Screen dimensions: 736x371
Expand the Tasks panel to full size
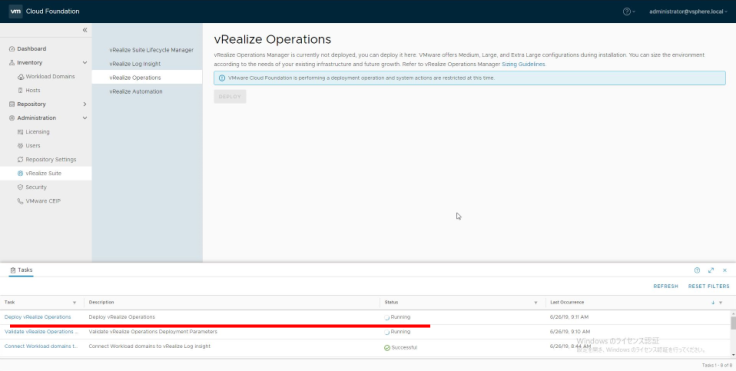(711, 271)
